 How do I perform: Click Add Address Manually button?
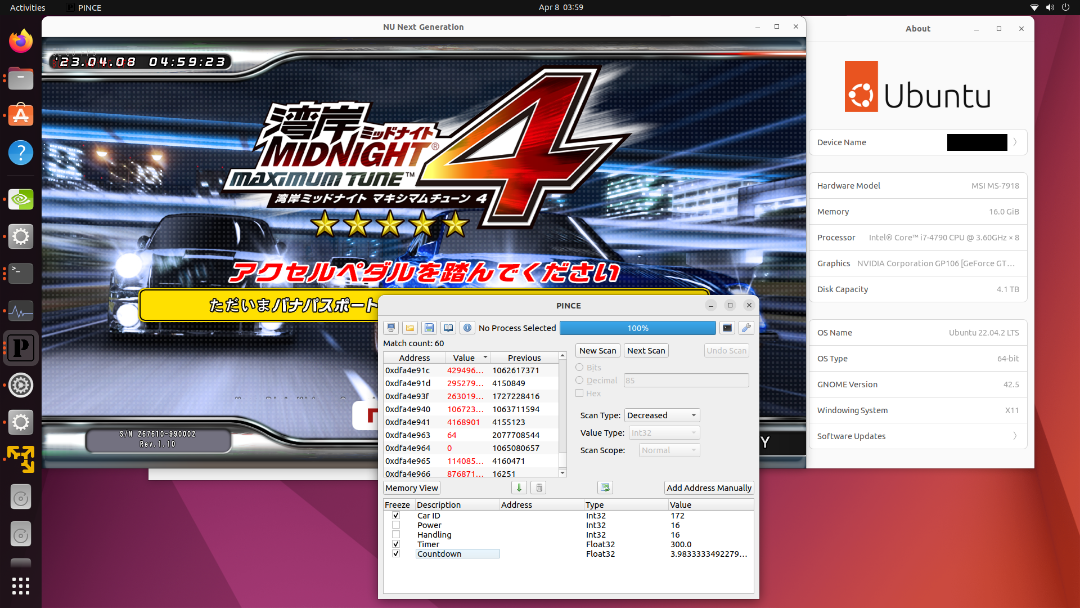709,488
